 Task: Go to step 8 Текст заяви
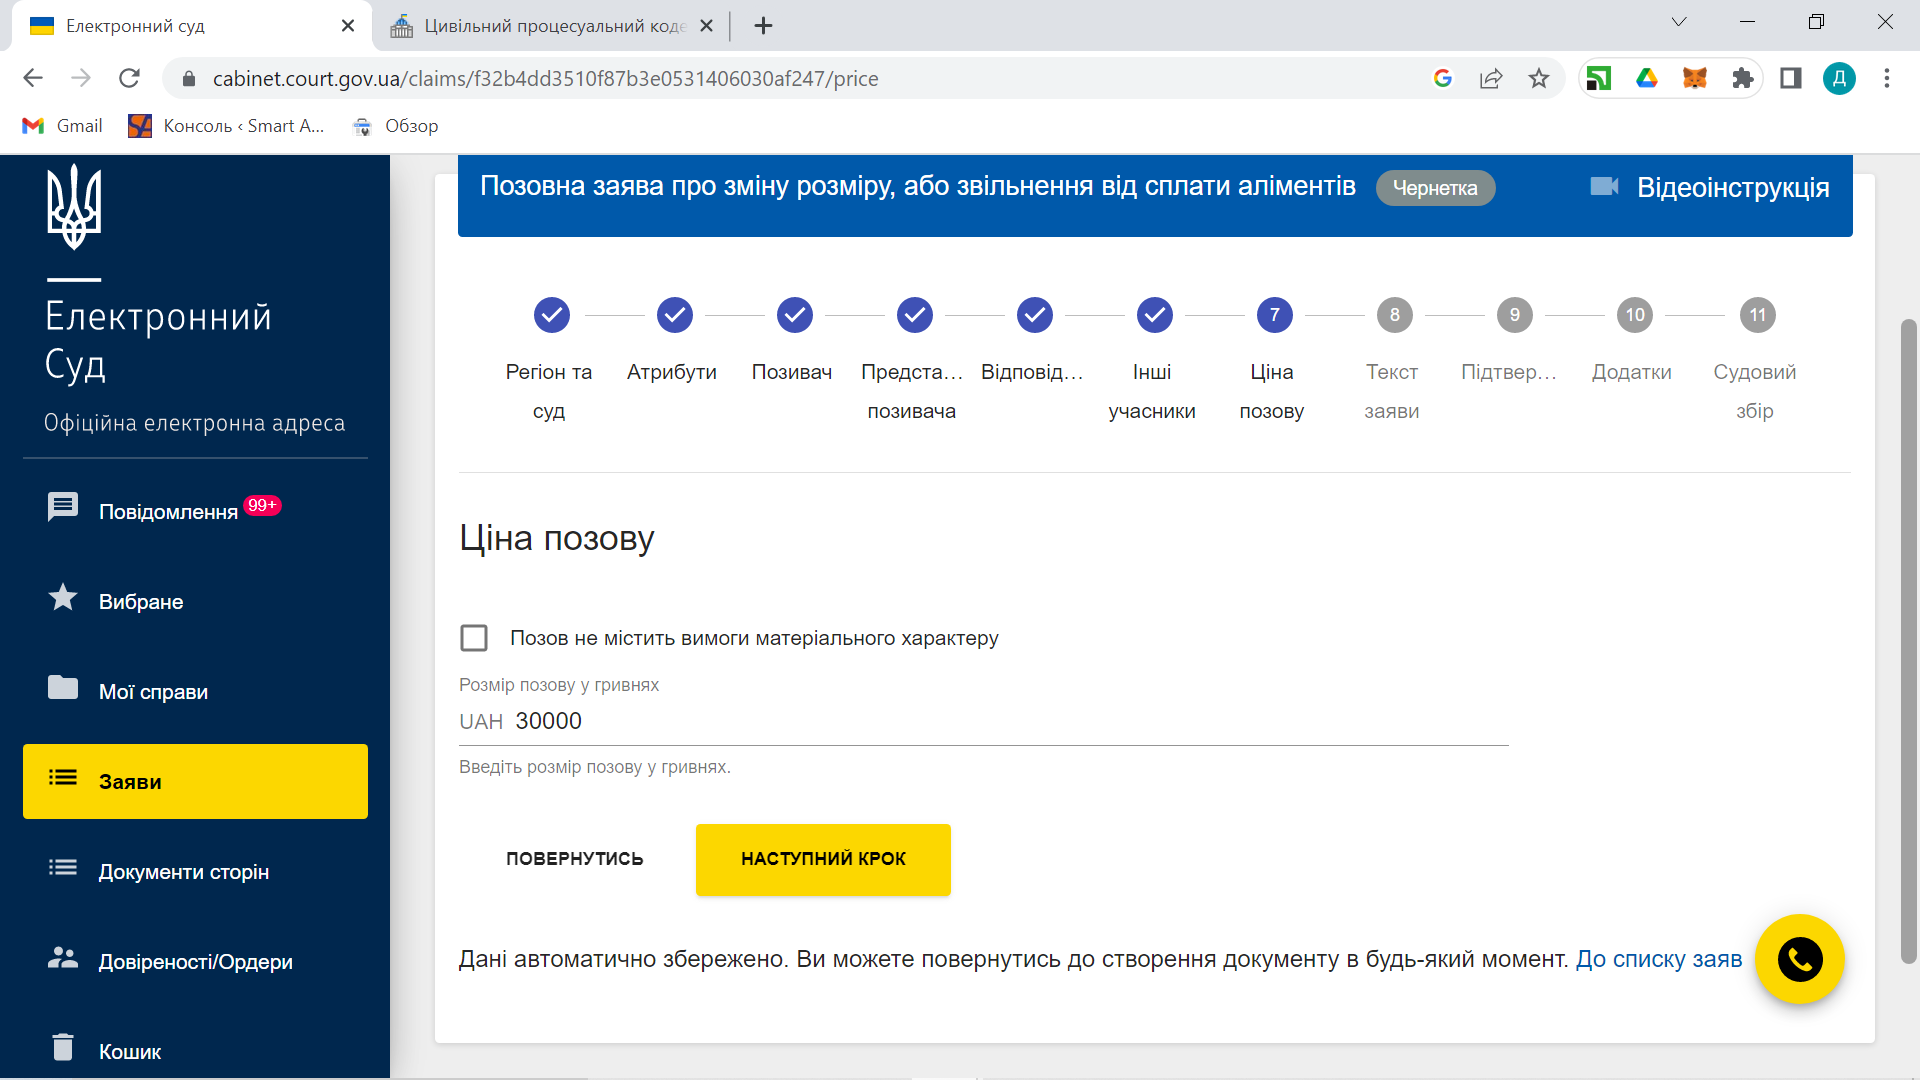coord(1394,315)
